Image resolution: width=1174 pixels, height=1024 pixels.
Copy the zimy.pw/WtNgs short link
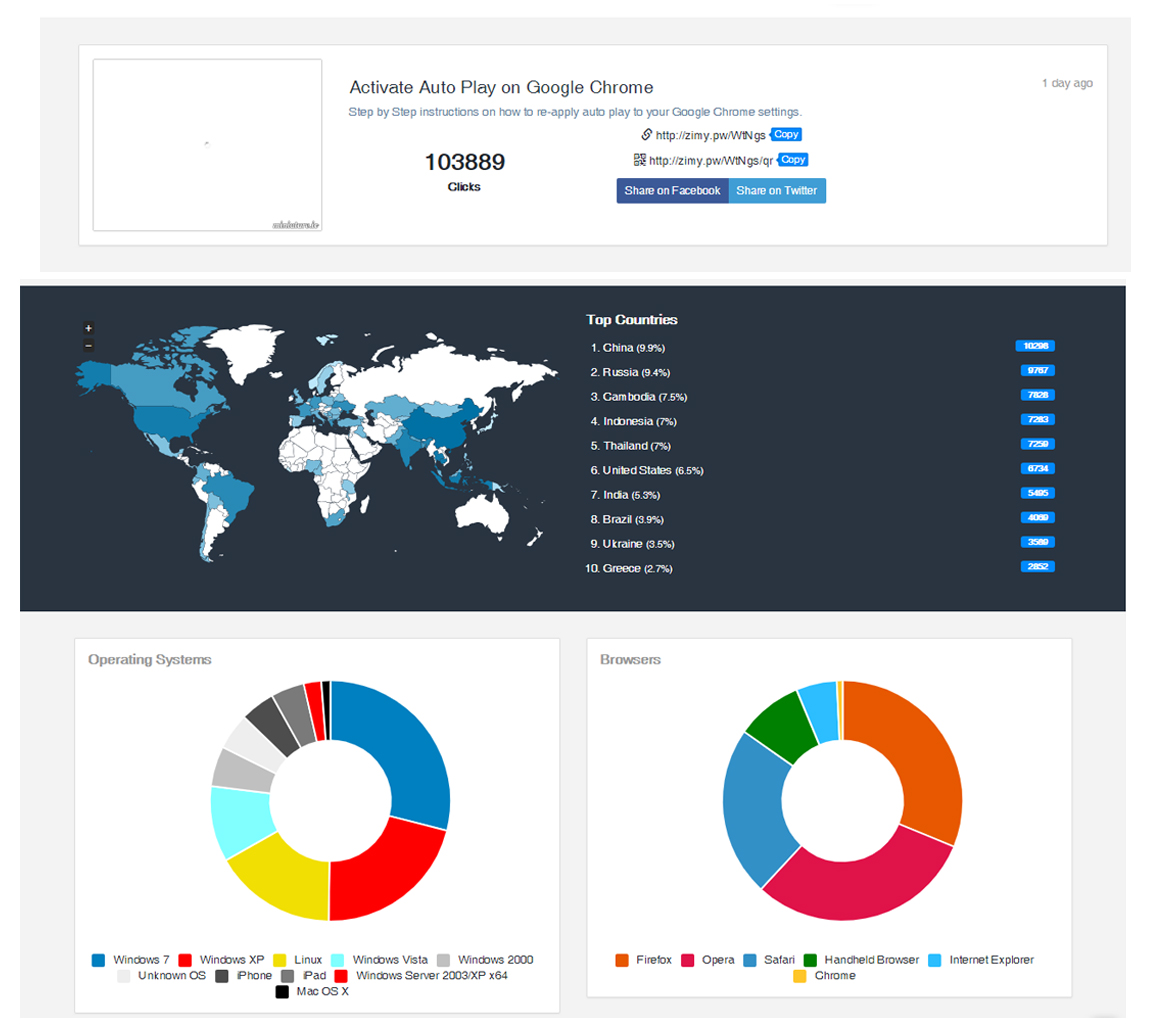click(786, 134)
